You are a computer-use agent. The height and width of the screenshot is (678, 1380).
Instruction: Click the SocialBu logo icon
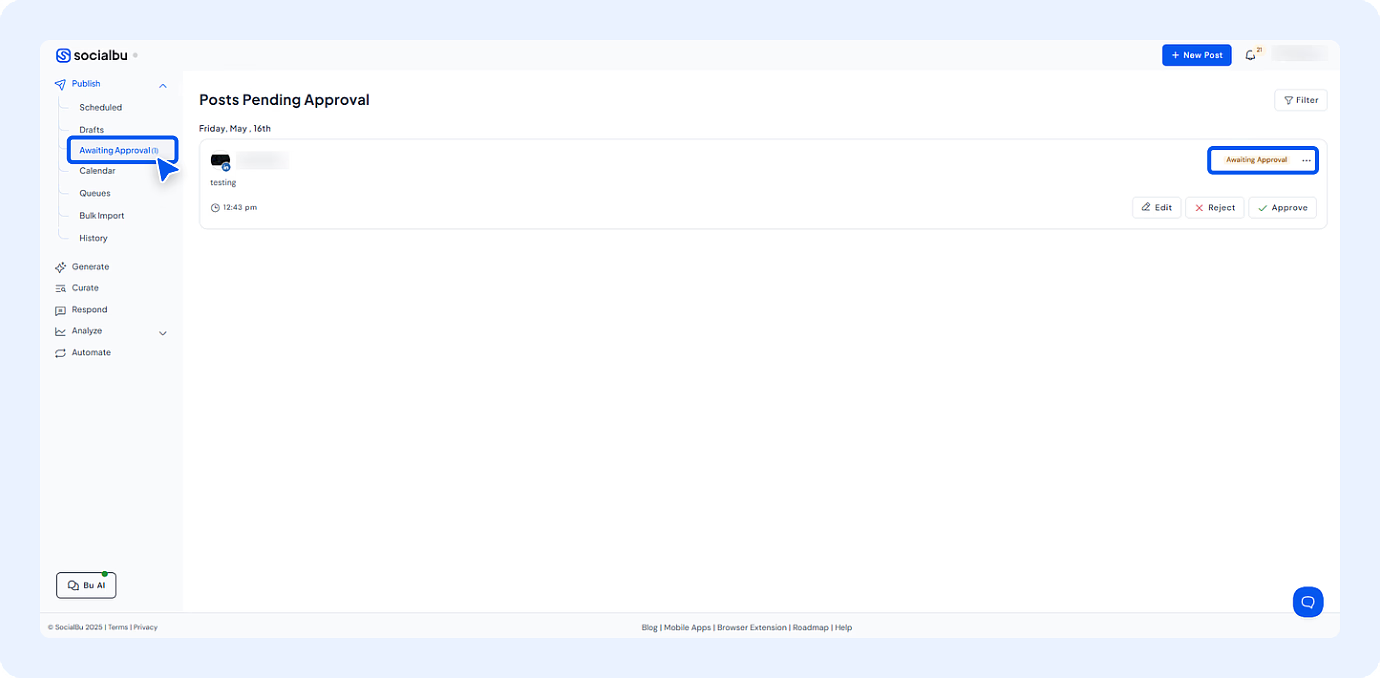click(63, 56)
